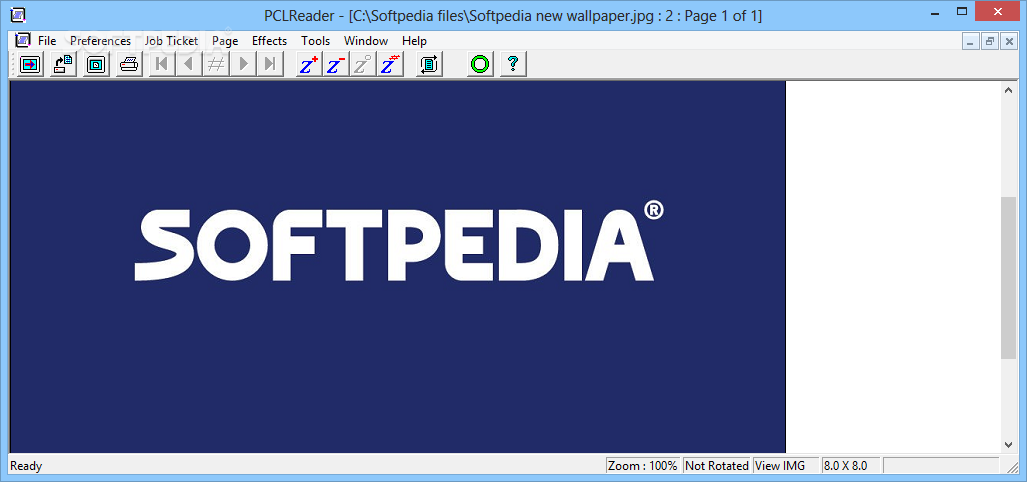Click the go-to page number (#) button
1027x482 pixels.
point(216,64)
